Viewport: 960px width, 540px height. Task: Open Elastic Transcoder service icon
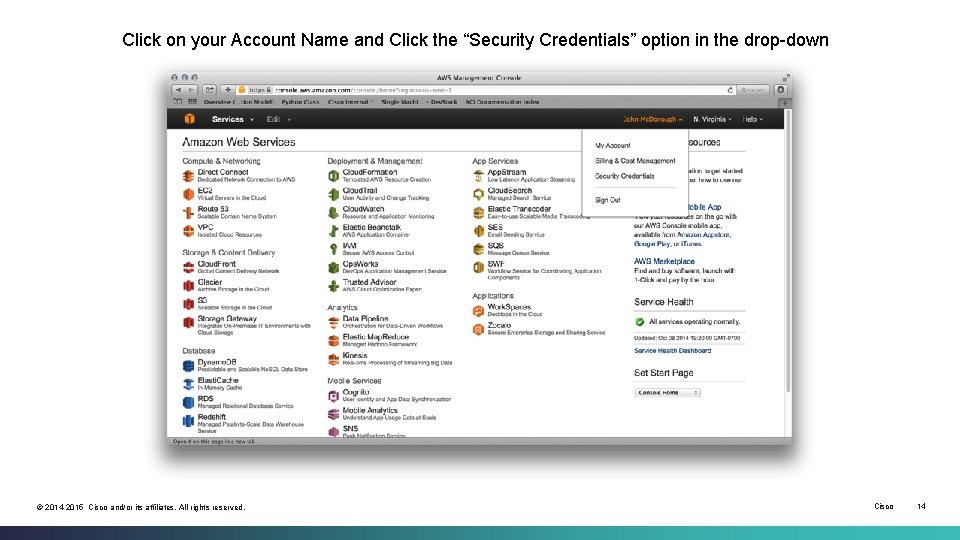coord(479,212)
